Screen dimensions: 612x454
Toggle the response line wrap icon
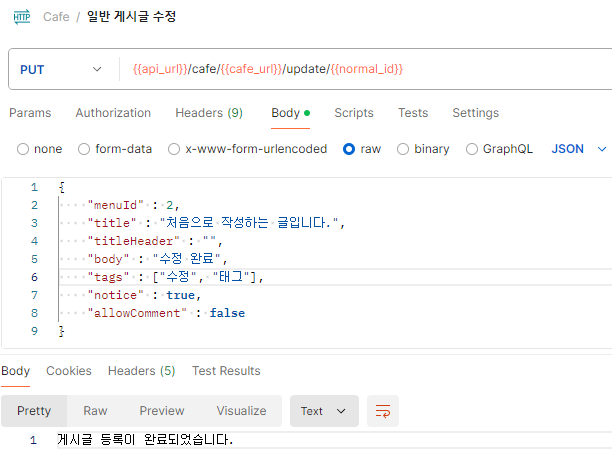tap(382, 411)
